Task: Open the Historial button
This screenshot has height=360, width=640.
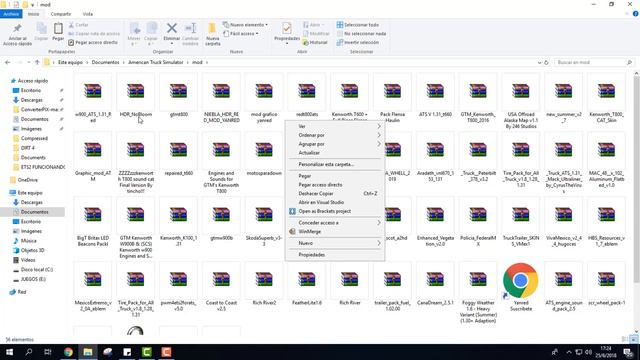Action: [x=315, y=42]
